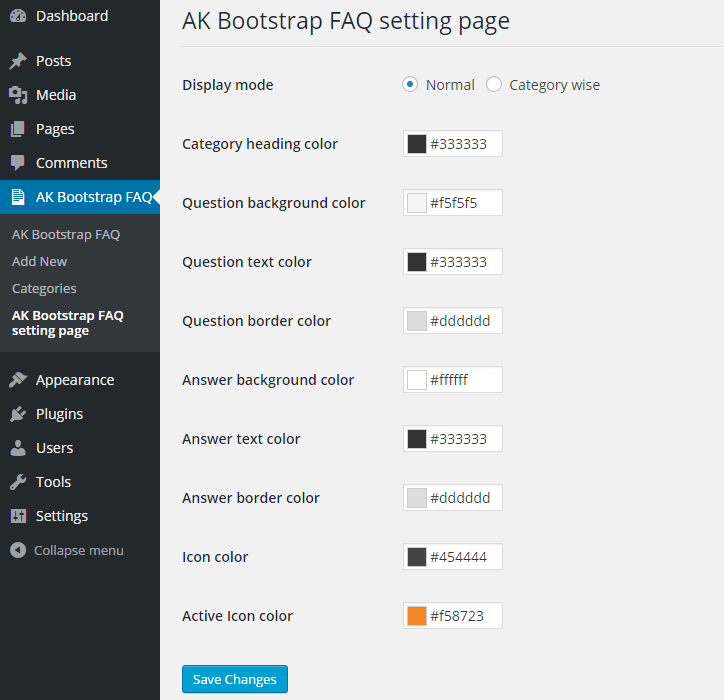Click the Tools wrench icon
Image resolution: width=724 pixels, height=700 pixels.
18,482
